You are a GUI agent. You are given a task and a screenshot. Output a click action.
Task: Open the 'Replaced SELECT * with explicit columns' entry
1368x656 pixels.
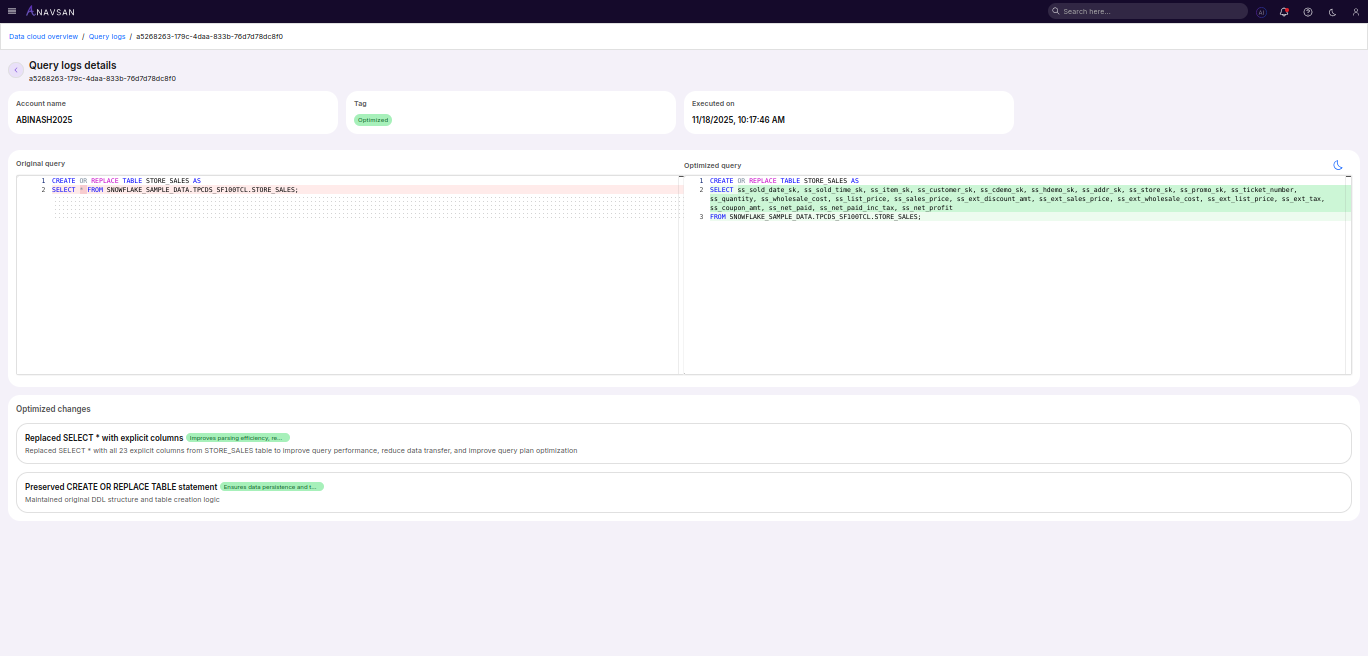click(105, 437)
